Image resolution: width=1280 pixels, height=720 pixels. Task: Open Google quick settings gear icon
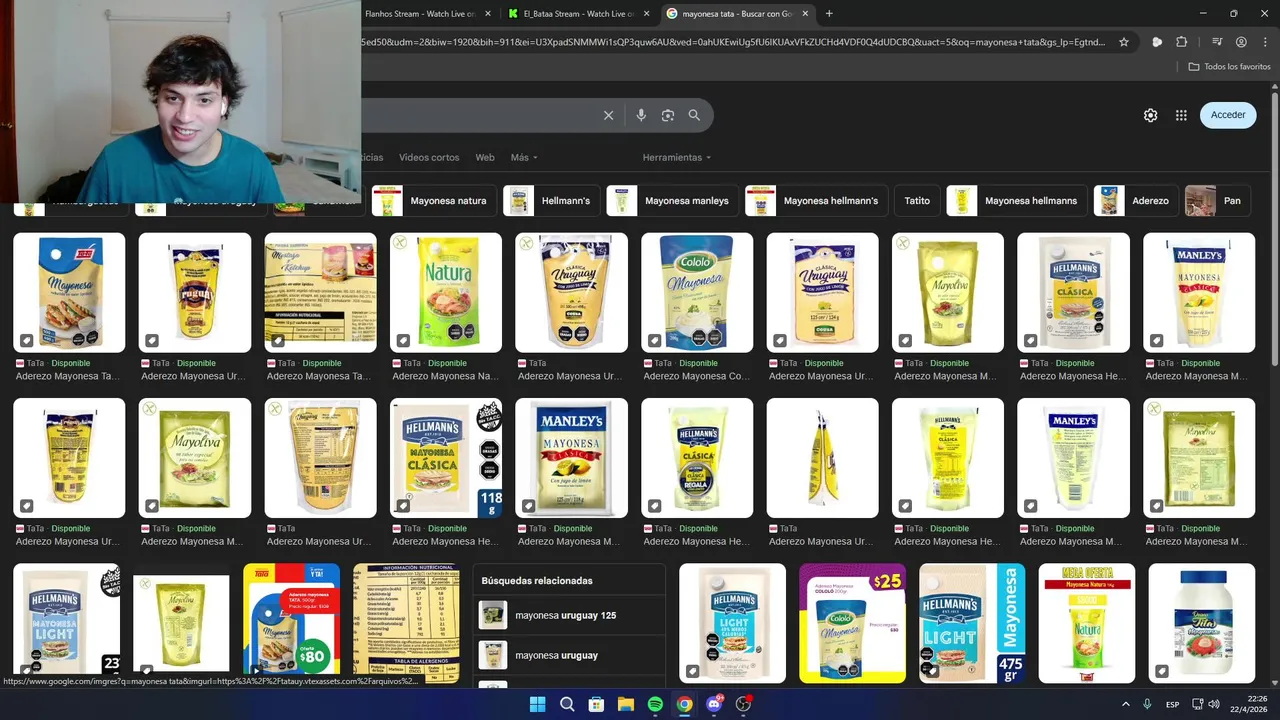(1150, 115)
